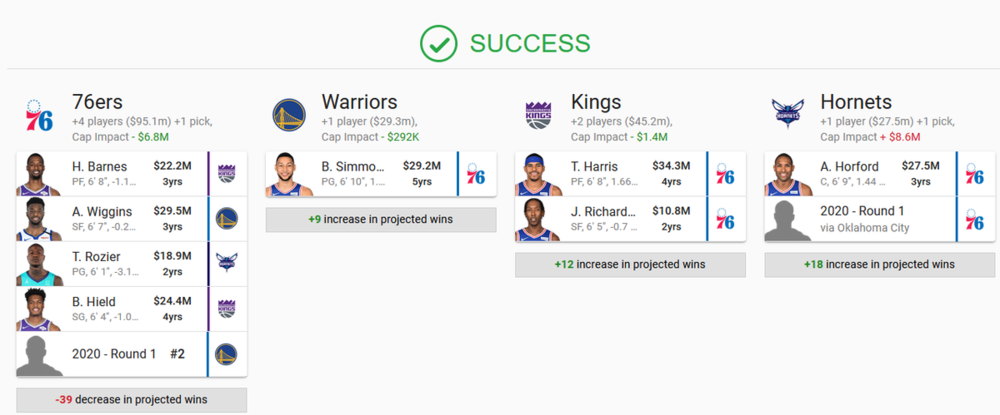Click the green success checkmark icon
Image resolution: width=1000 pixels, height=415 pixels.
click(437, 43)
